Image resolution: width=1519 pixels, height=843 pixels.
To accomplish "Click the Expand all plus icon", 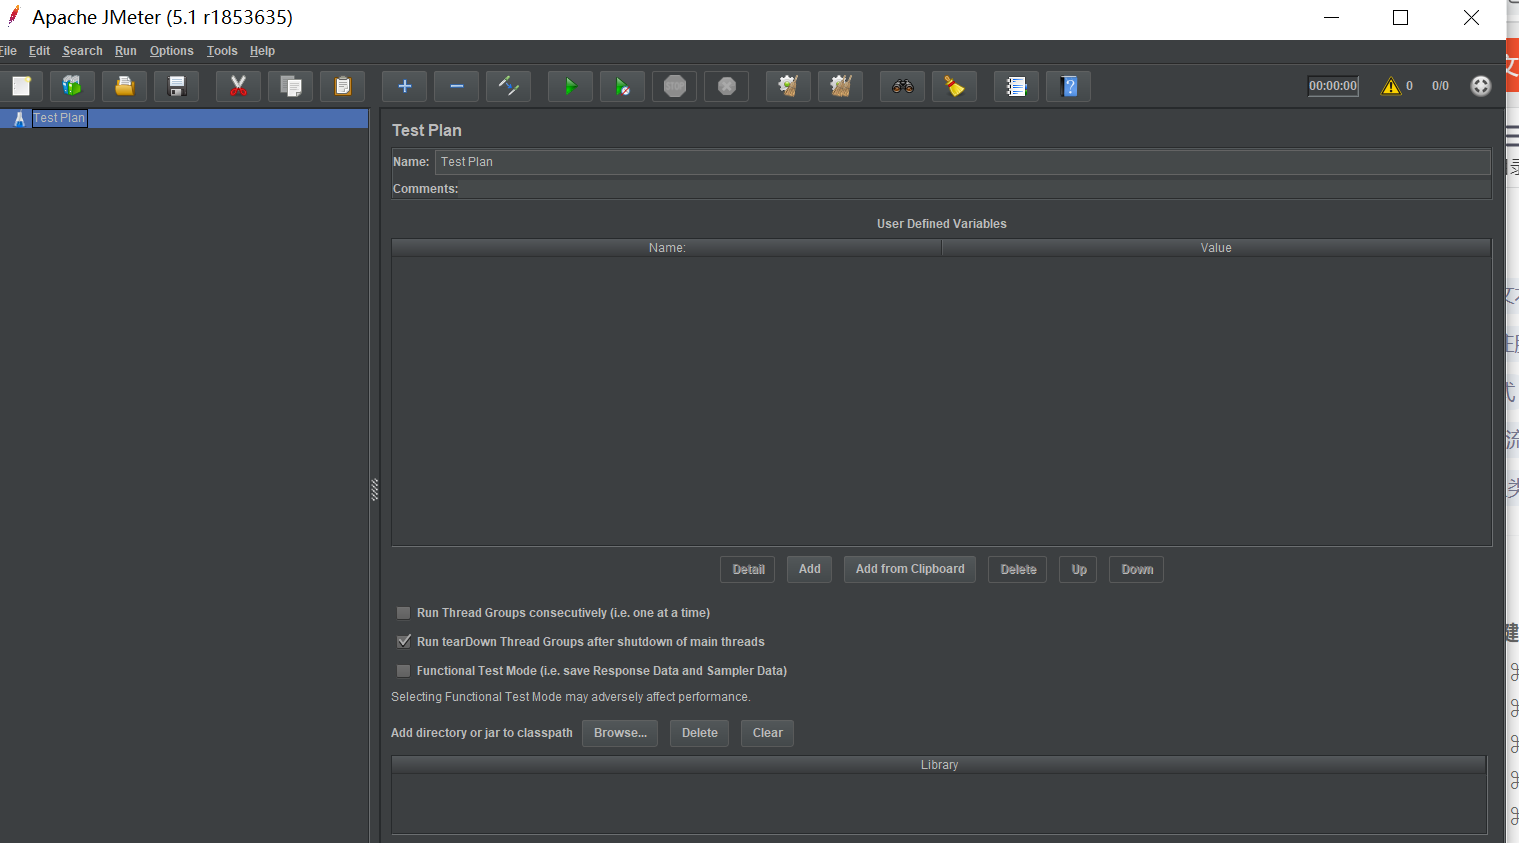I will tap(404, 86).
